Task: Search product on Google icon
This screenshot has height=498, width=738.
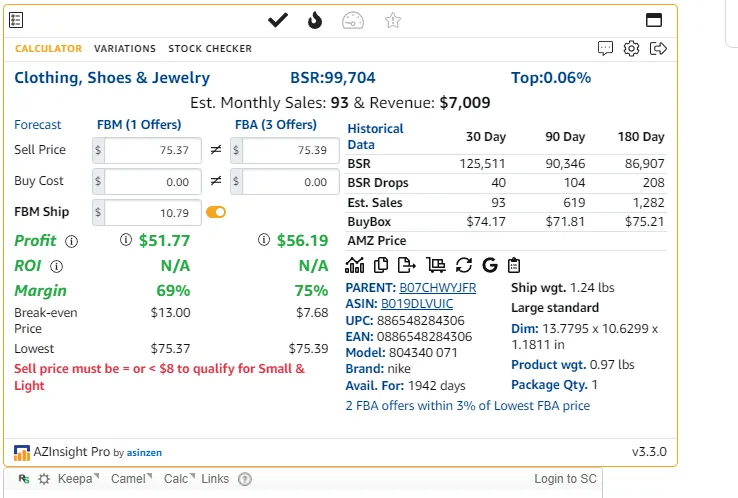Action: (x=489, y=265)
